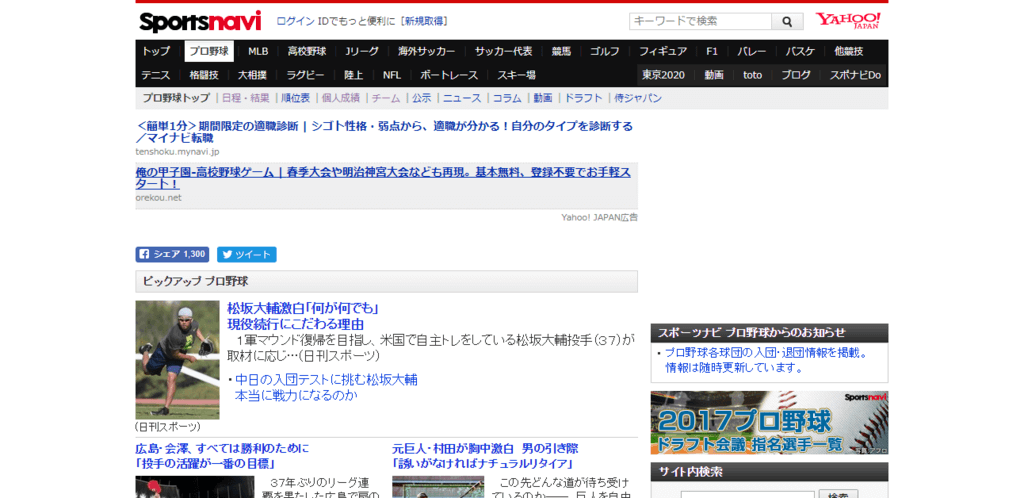Open 陸上 section
Image resolution: width=1024 pixels, height=498 pixels.
(353, 75)
